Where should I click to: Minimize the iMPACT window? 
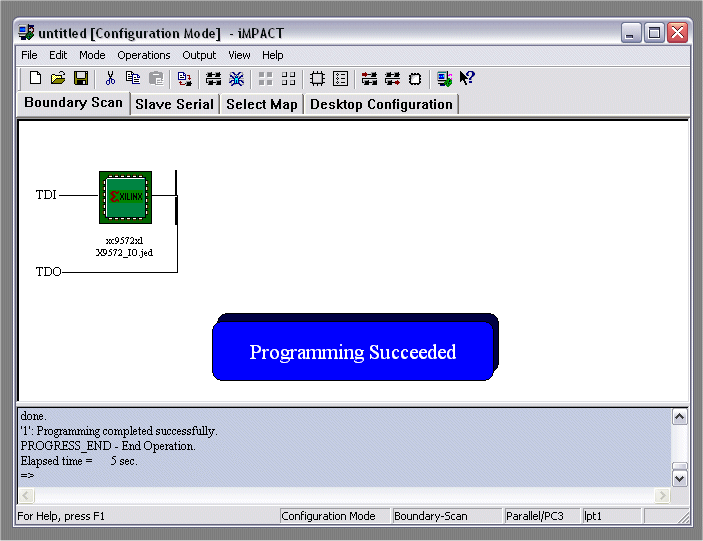(x=631, y=33)
